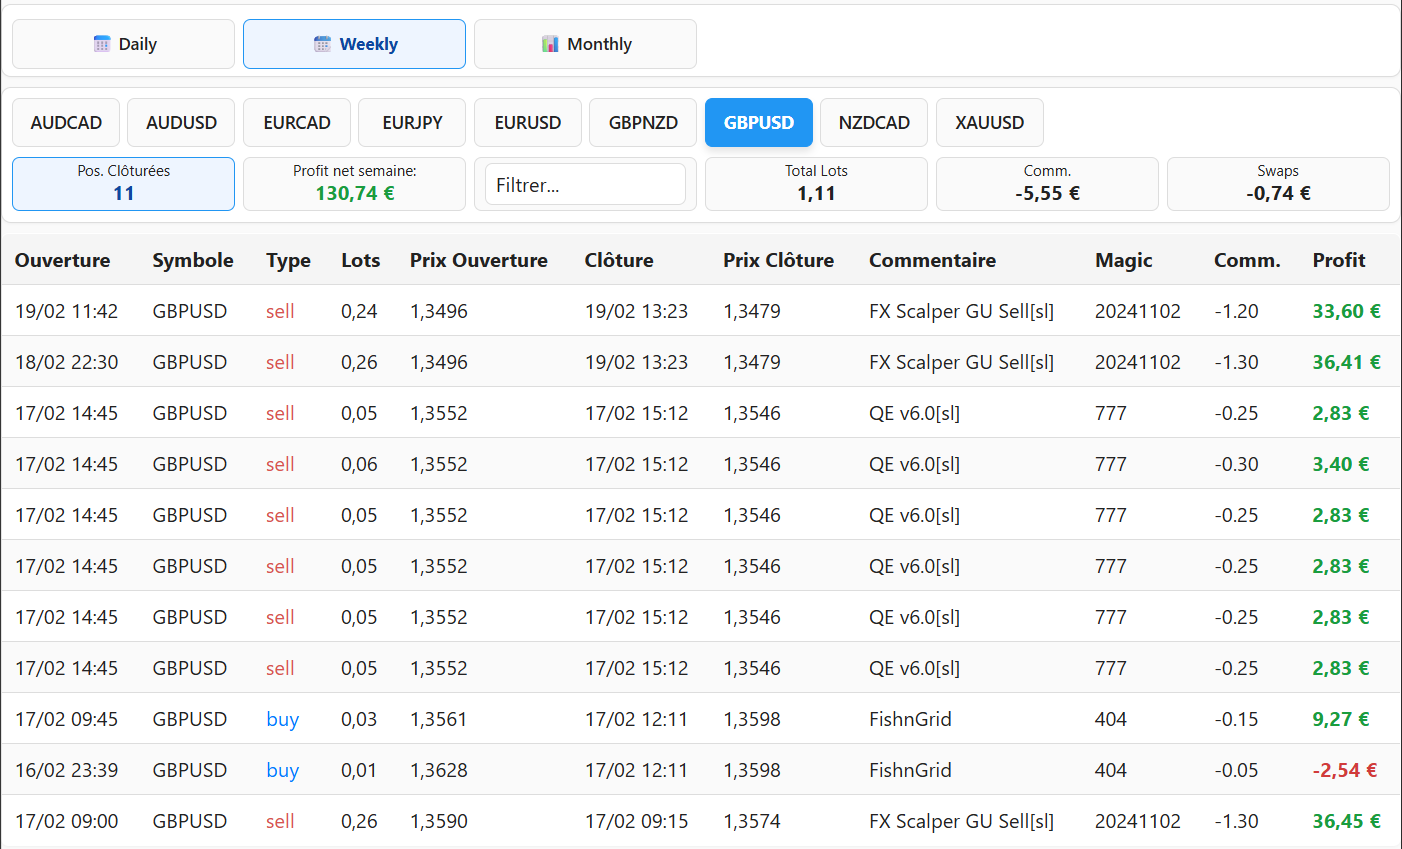Filter by NZDCAD symbol
1402x849 pixels.
[x=874, y=123]
